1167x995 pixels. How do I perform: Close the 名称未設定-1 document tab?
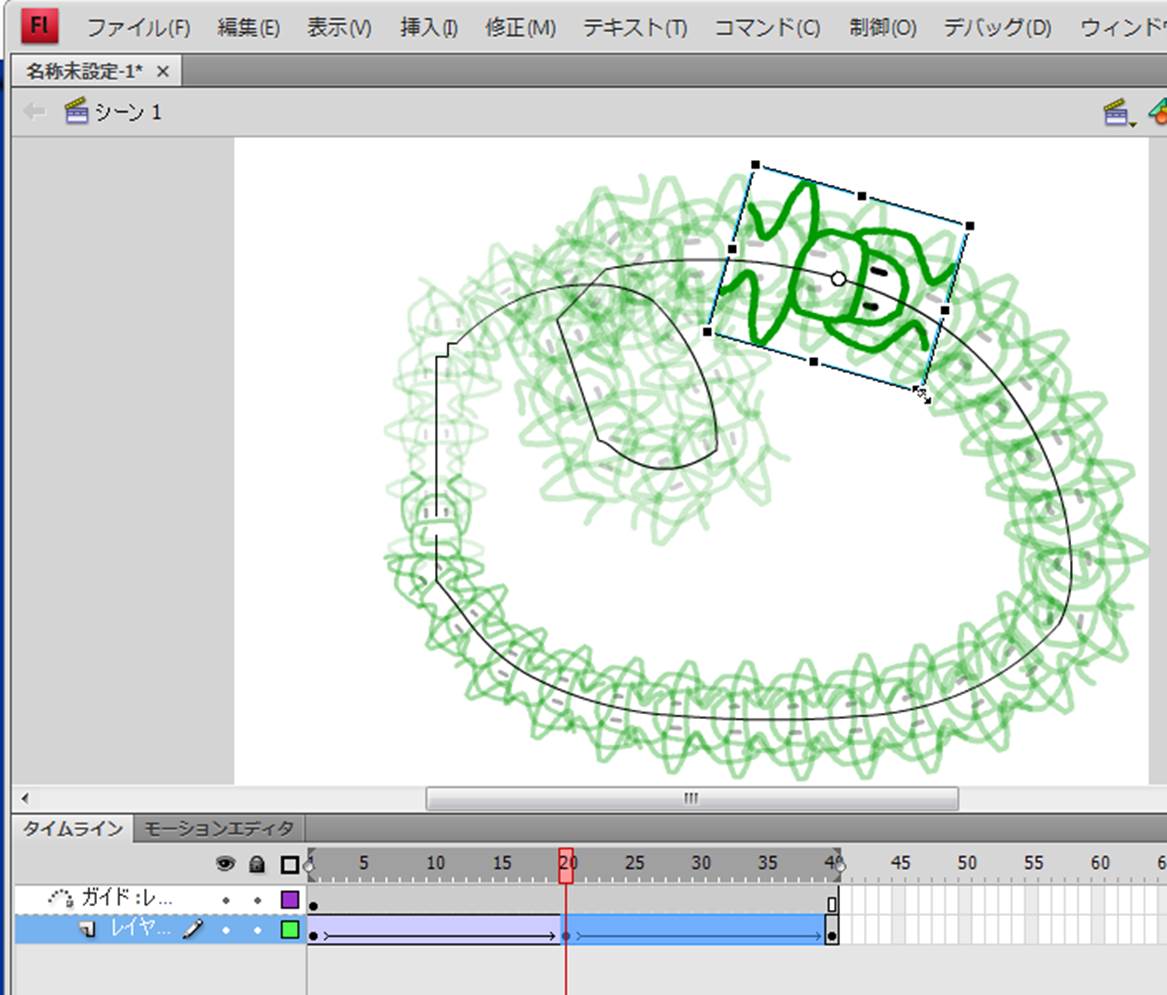point(163,71)
